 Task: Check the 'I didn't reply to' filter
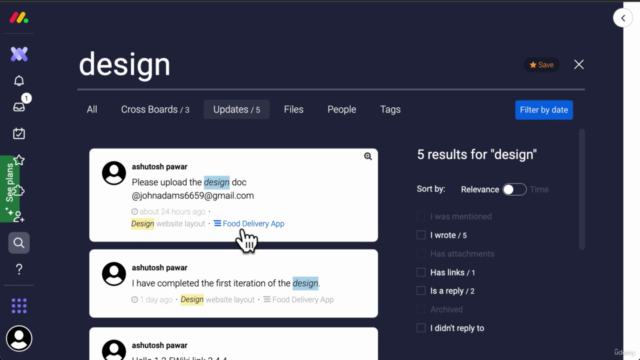421,328
